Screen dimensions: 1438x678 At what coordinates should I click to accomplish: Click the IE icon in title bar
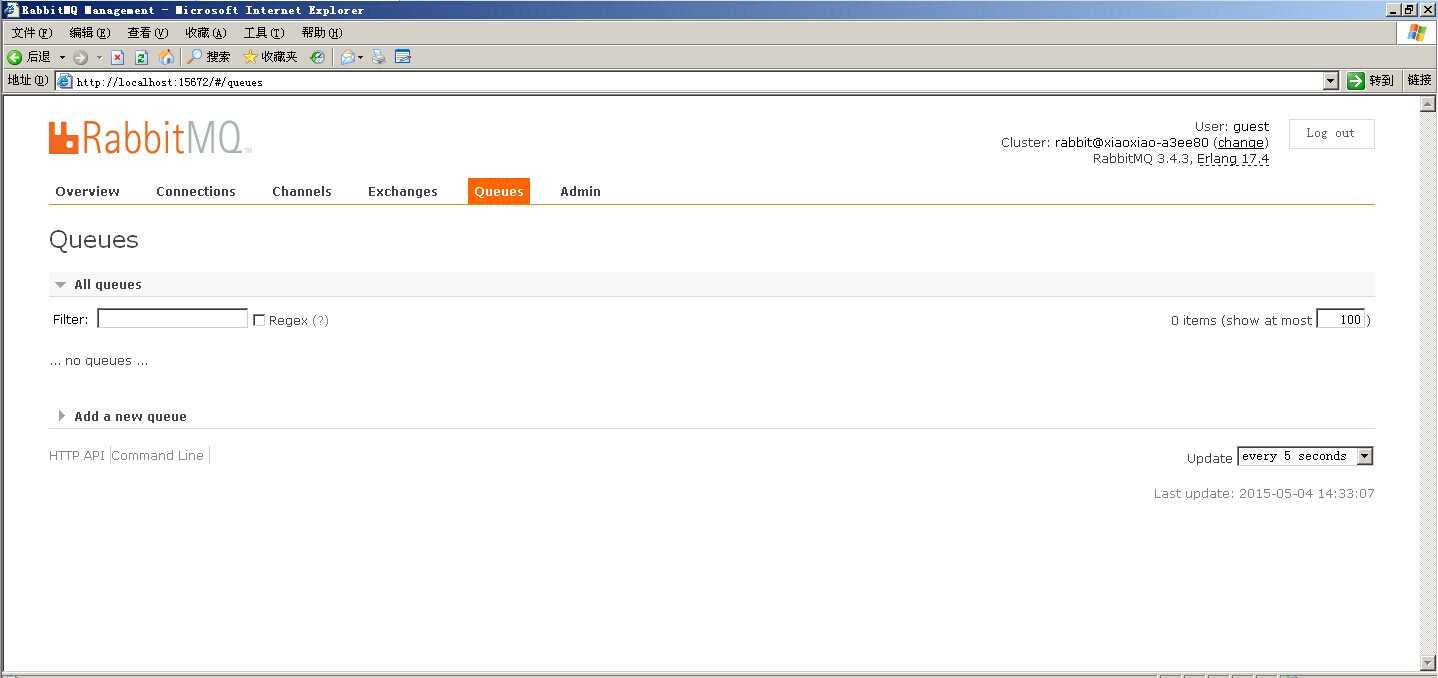click(x=12, y=10)
